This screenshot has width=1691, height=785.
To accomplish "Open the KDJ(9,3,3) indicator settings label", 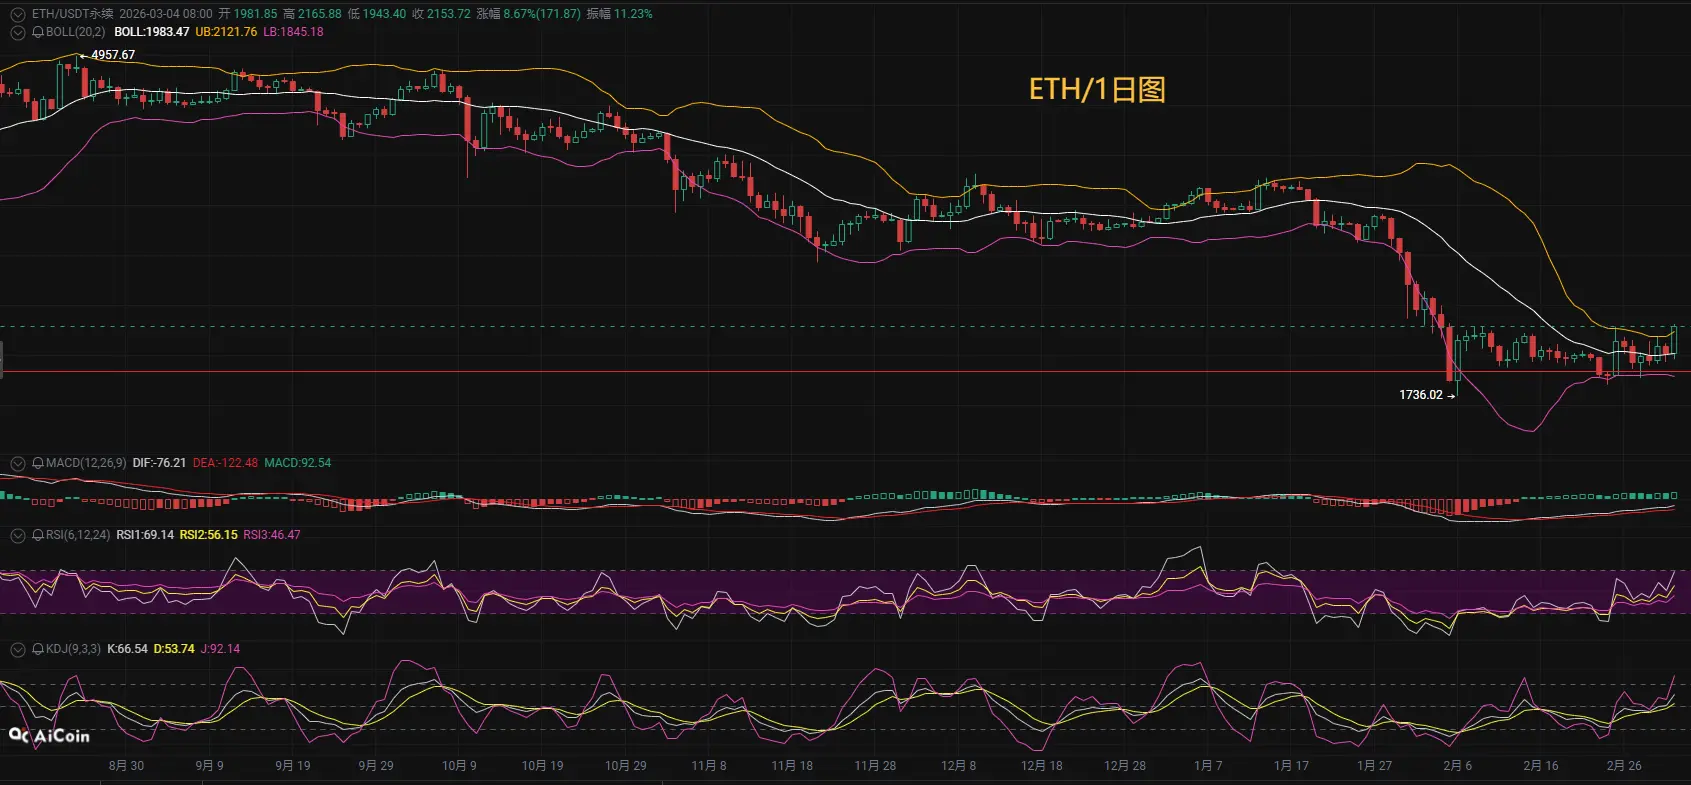I will pyautogui.click(x=73, y=649).
